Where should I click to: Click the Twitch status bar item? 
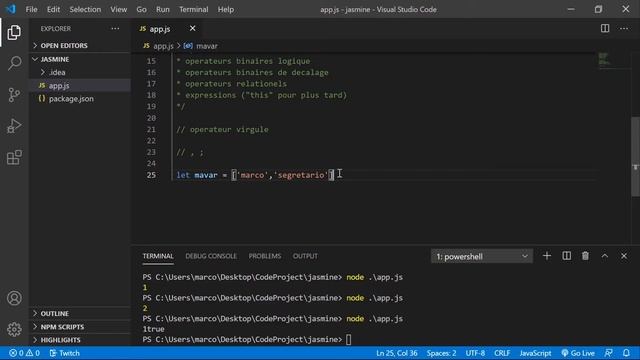[x=64, y=353]
